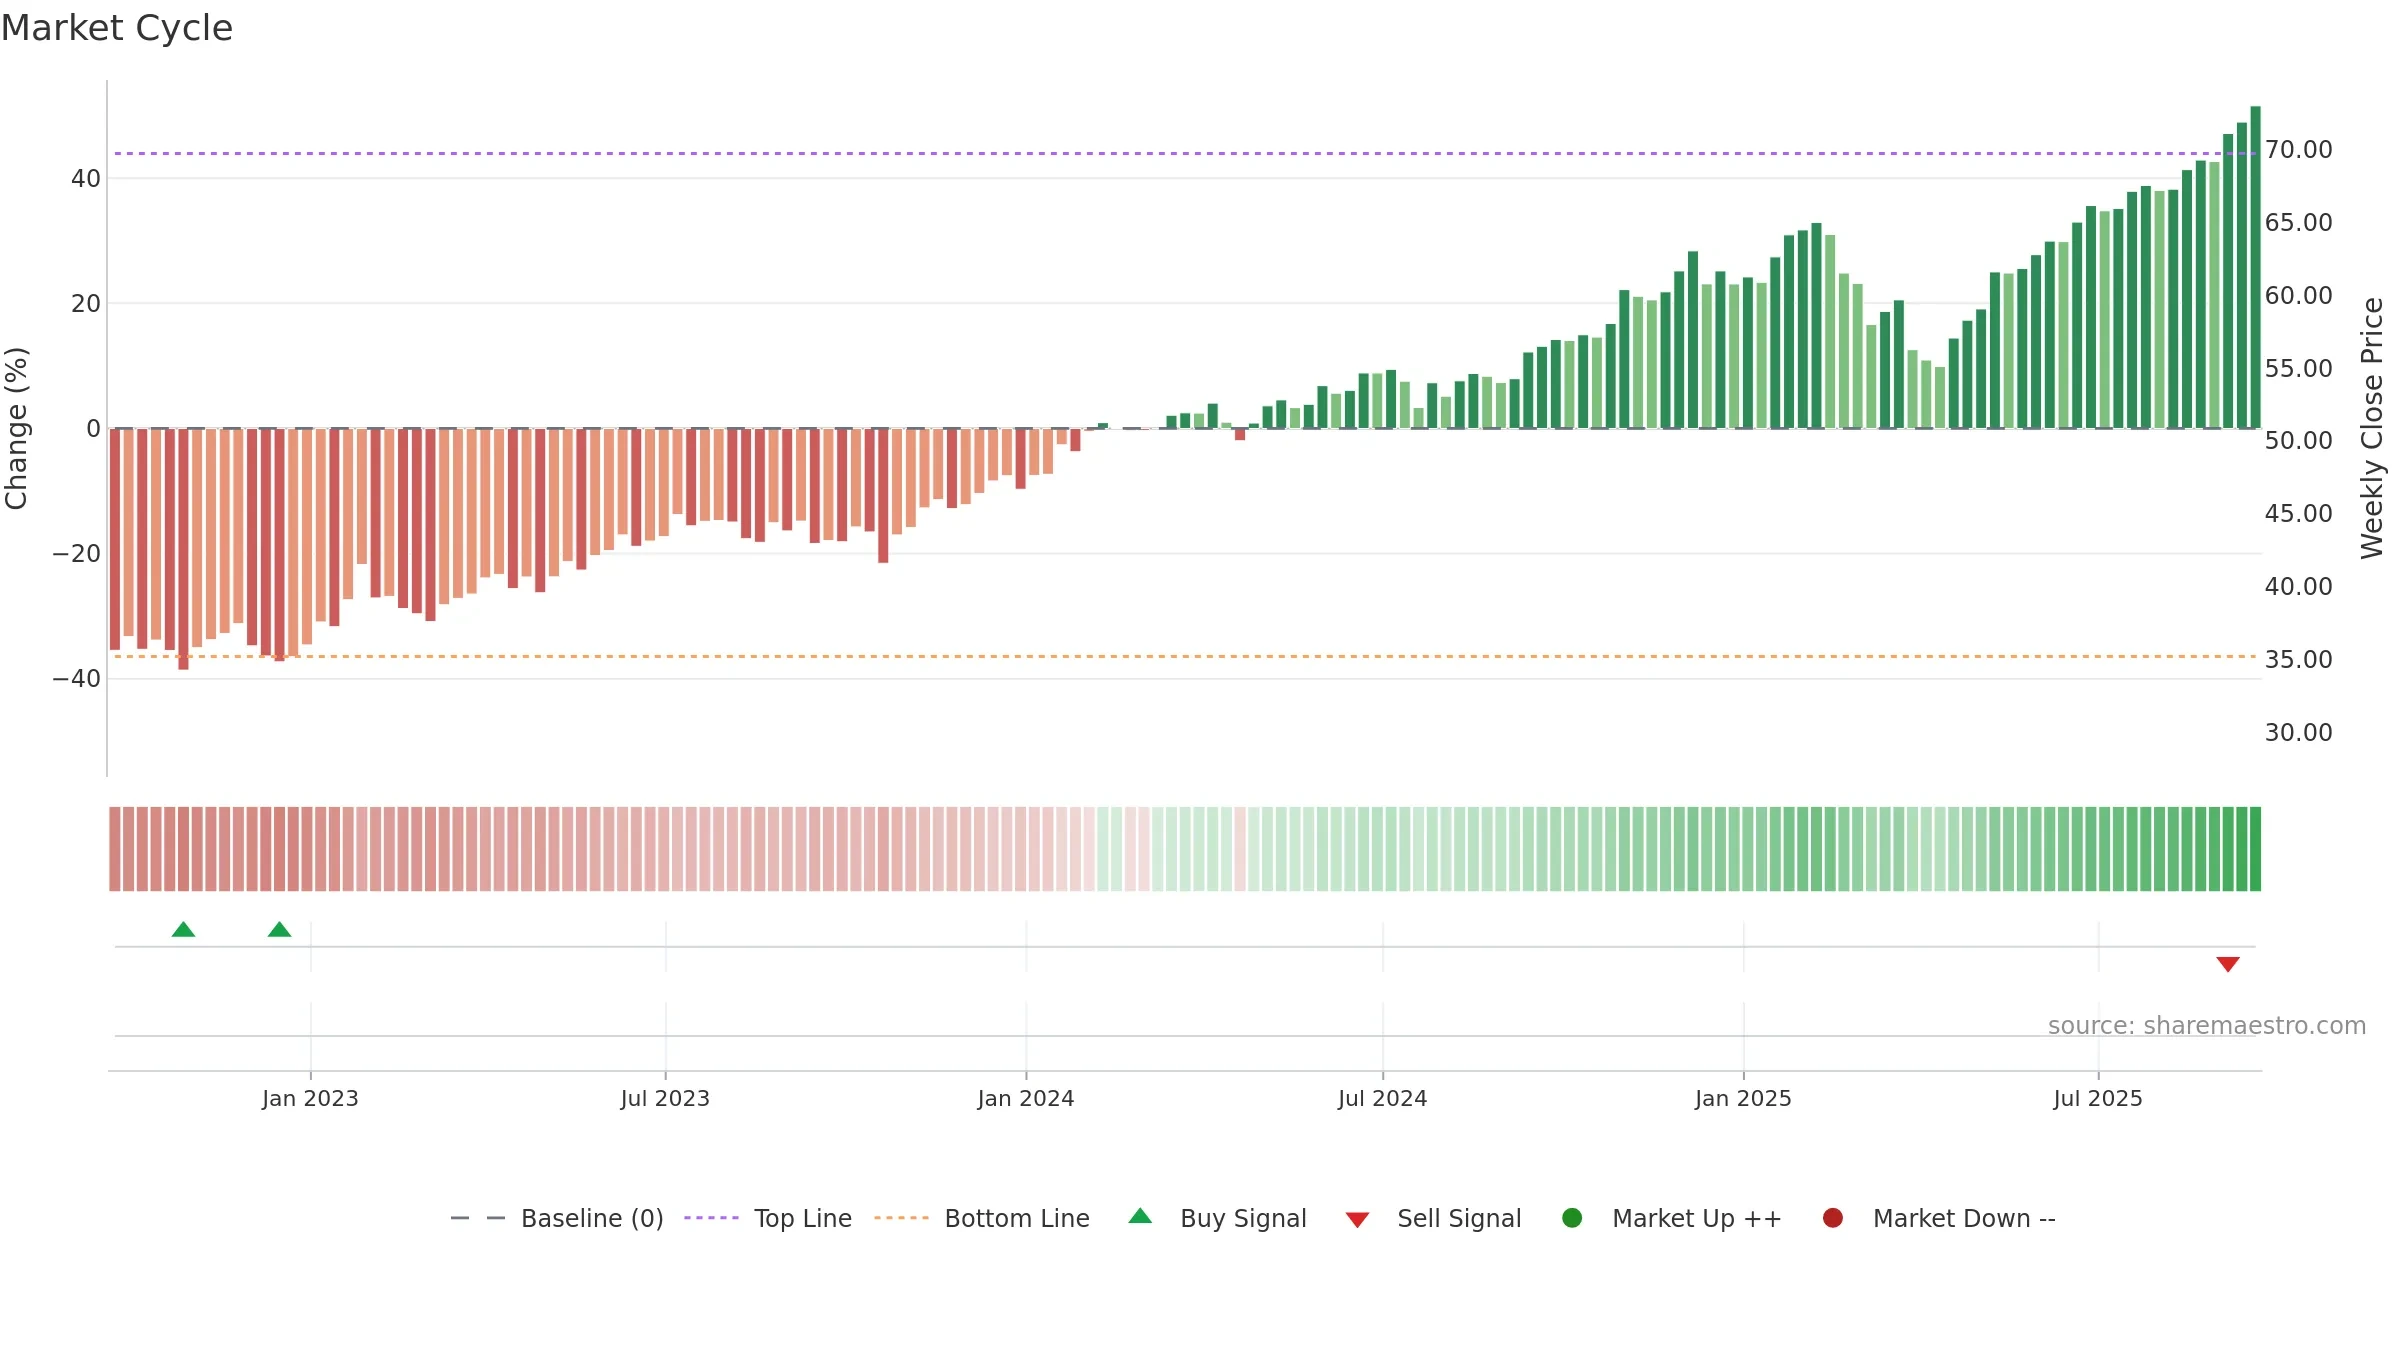Click the −40 tick on the change axis
The image size is (2400, 1350).
pyautogui.click(x=77, y=679)
